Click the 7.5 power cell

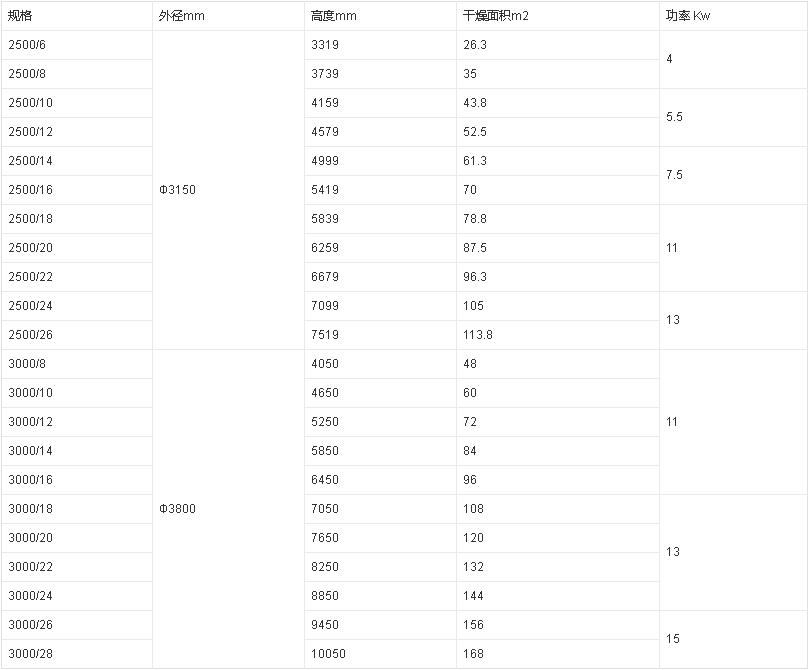click(674, 175)
